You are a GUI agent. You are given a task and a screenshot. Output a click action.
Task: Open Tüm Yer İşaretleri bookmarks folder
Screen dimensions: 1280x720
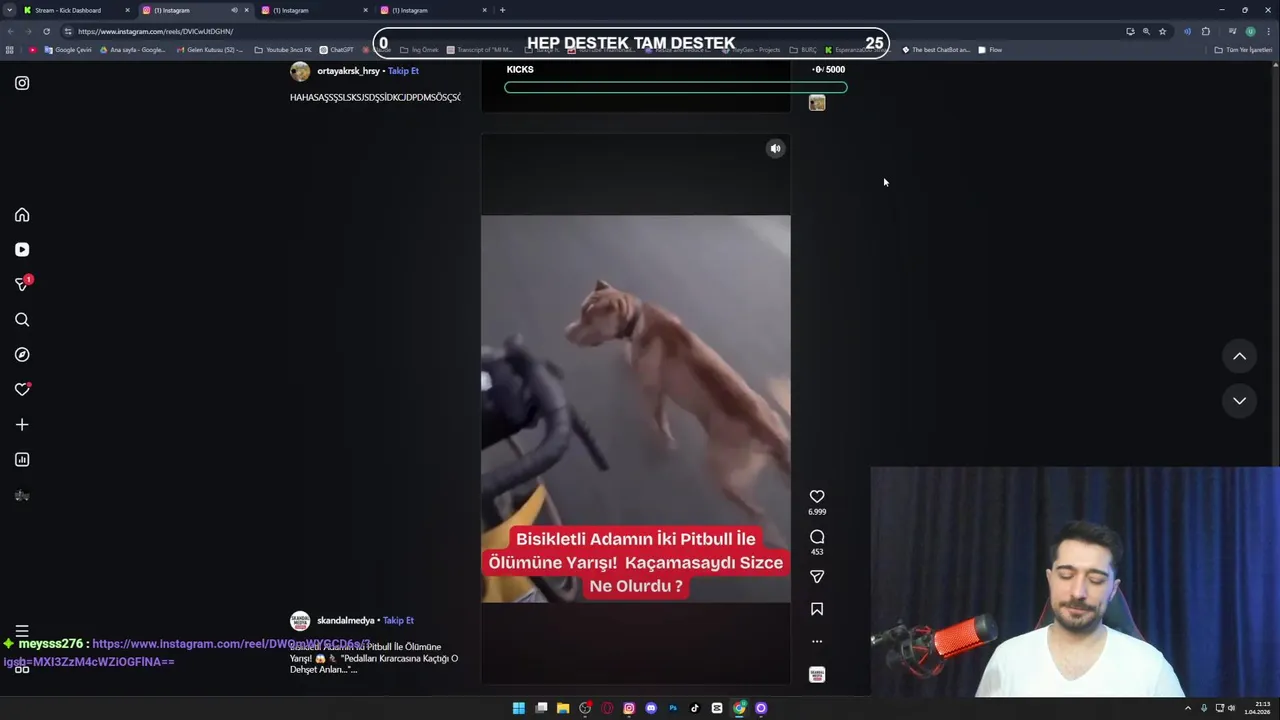pos(1243,50)
